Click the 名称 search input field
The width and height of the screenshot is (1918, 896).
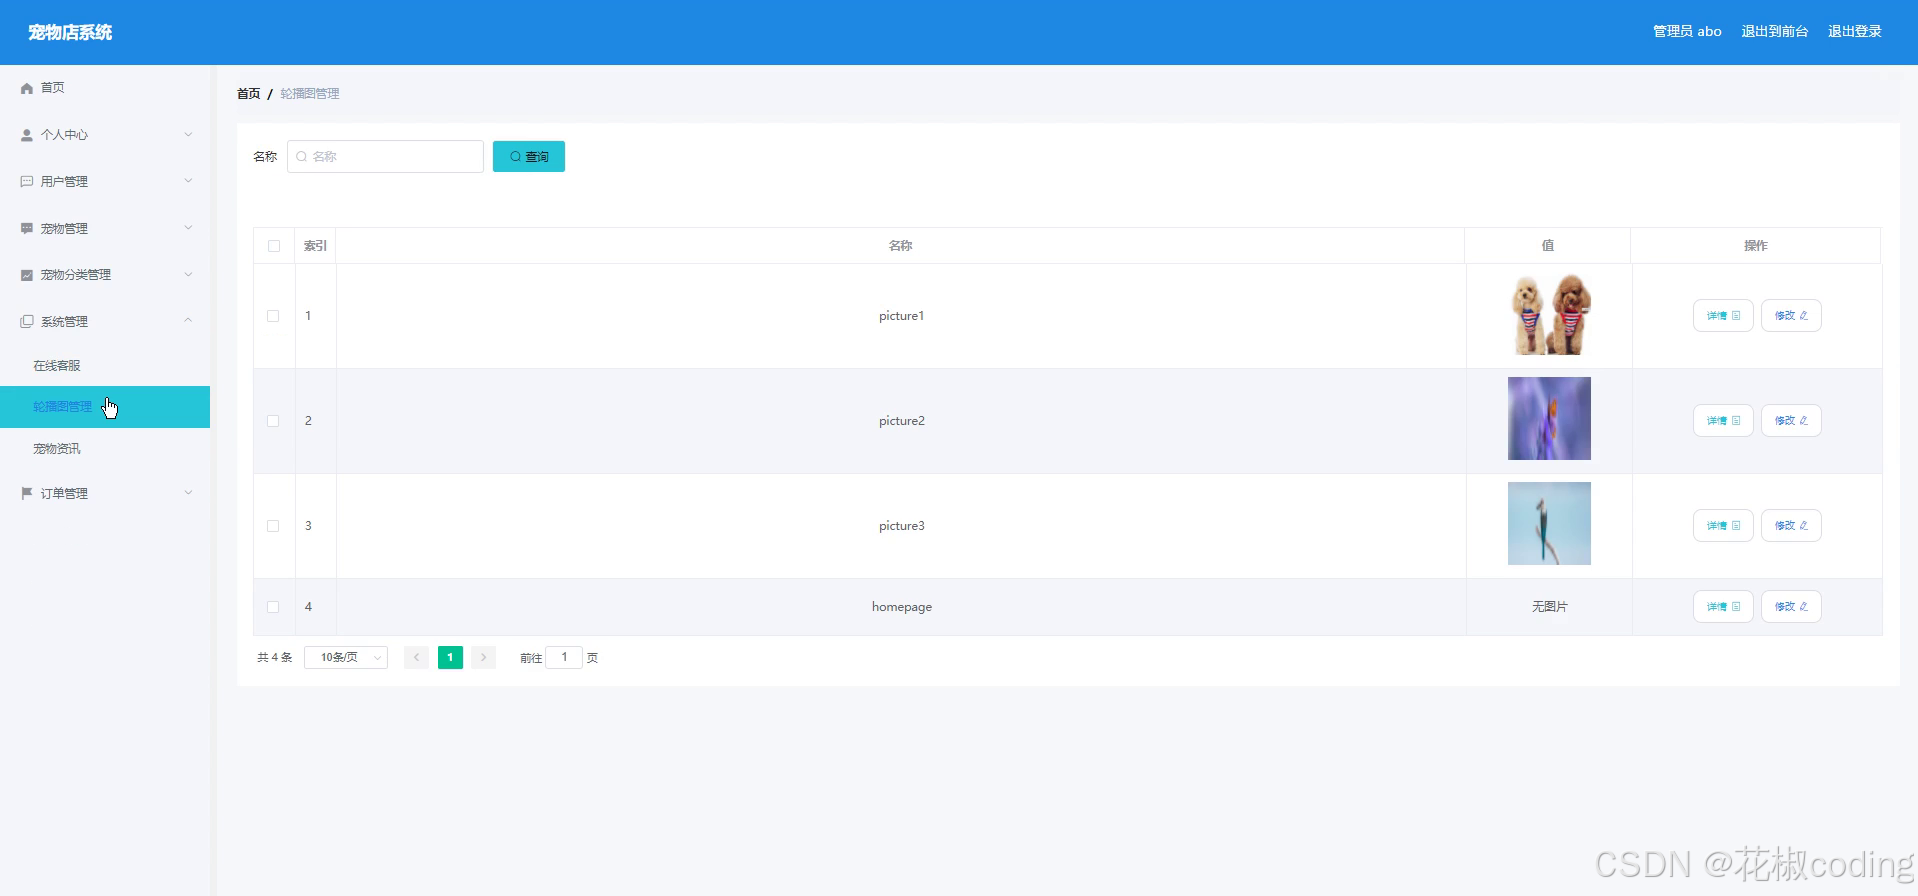coord(385,156)
